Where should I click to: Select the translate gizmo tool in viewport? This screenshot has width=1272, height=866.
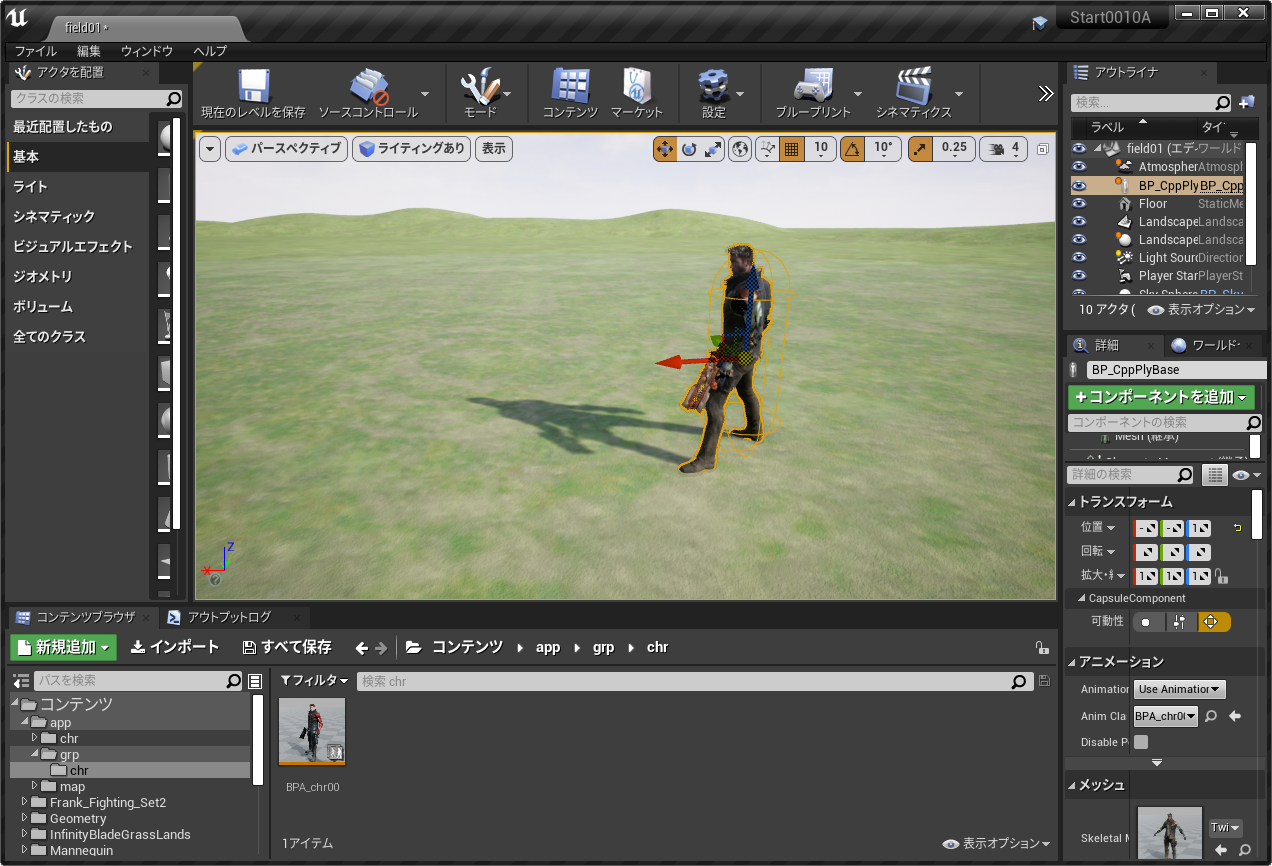pyautogui.click(x=665, y=149)
